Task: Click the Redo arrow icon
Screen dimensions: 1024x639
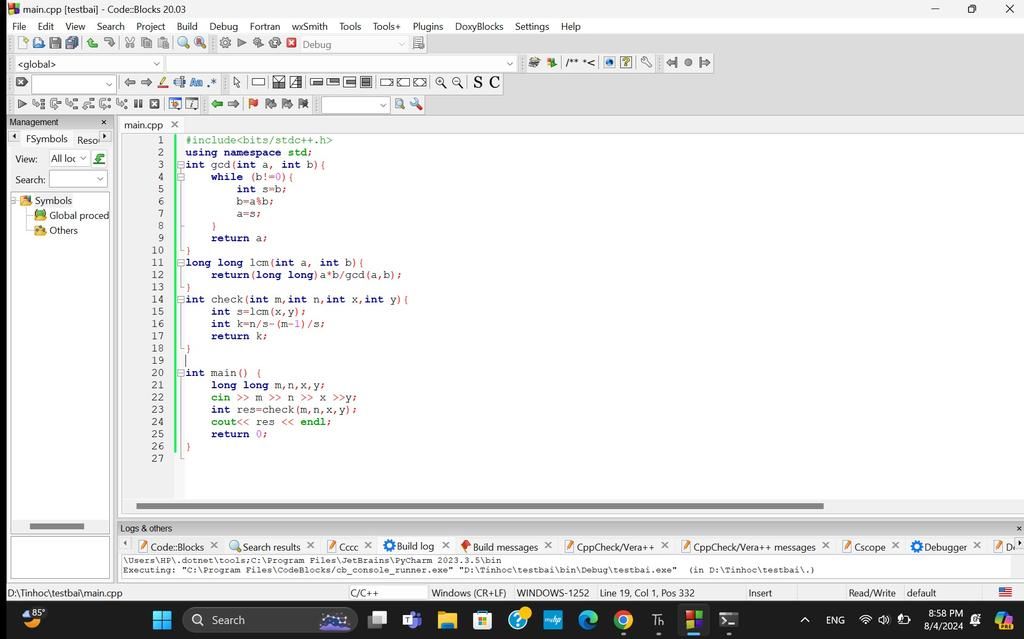Action: [x=109, y=43]
